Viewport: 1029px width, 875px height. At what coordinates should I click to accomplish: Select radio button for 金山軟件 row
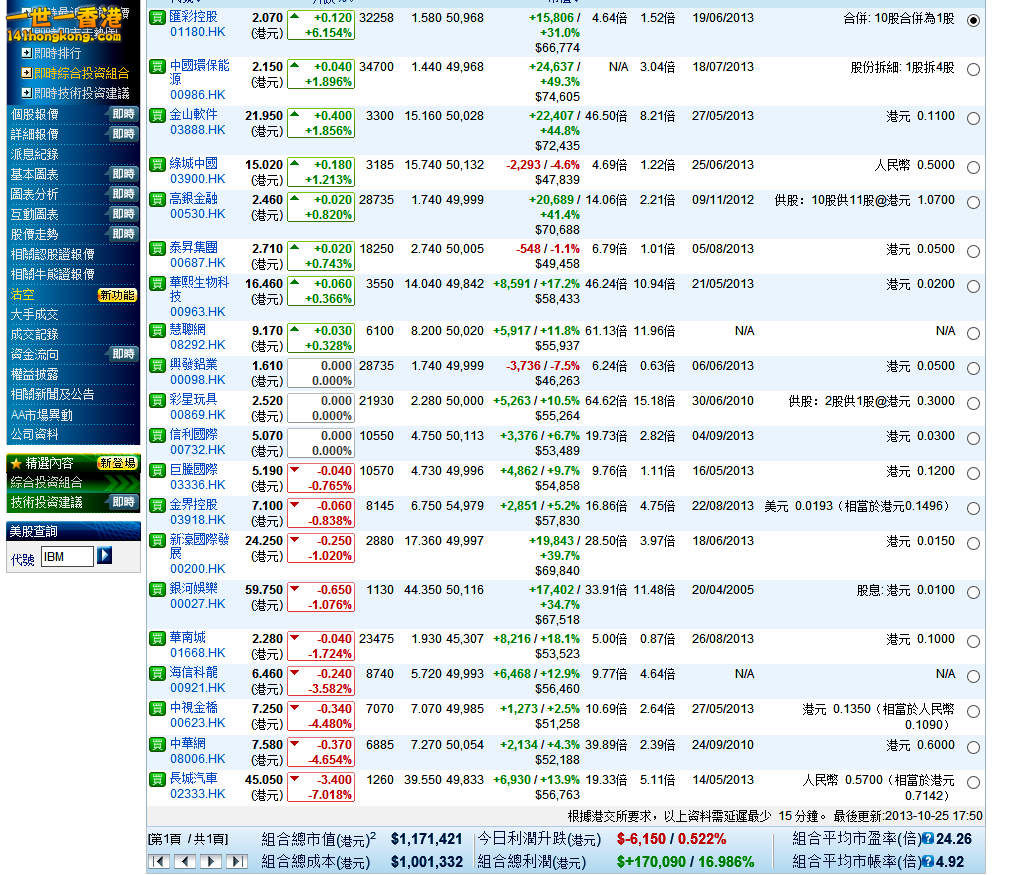(974, 118)
